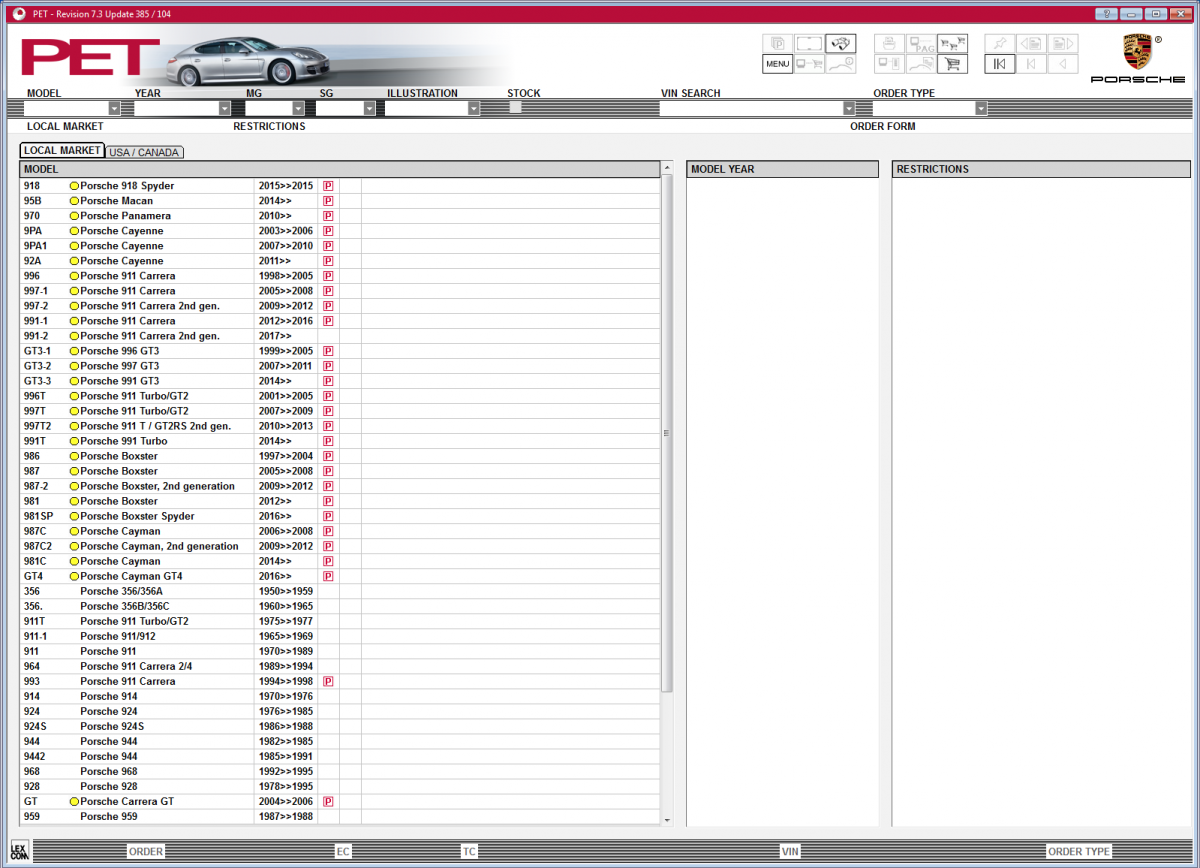Viewport: 1200px width, 868px height.
Task: Select the Porsche 914 row
Action: [340, 697]
